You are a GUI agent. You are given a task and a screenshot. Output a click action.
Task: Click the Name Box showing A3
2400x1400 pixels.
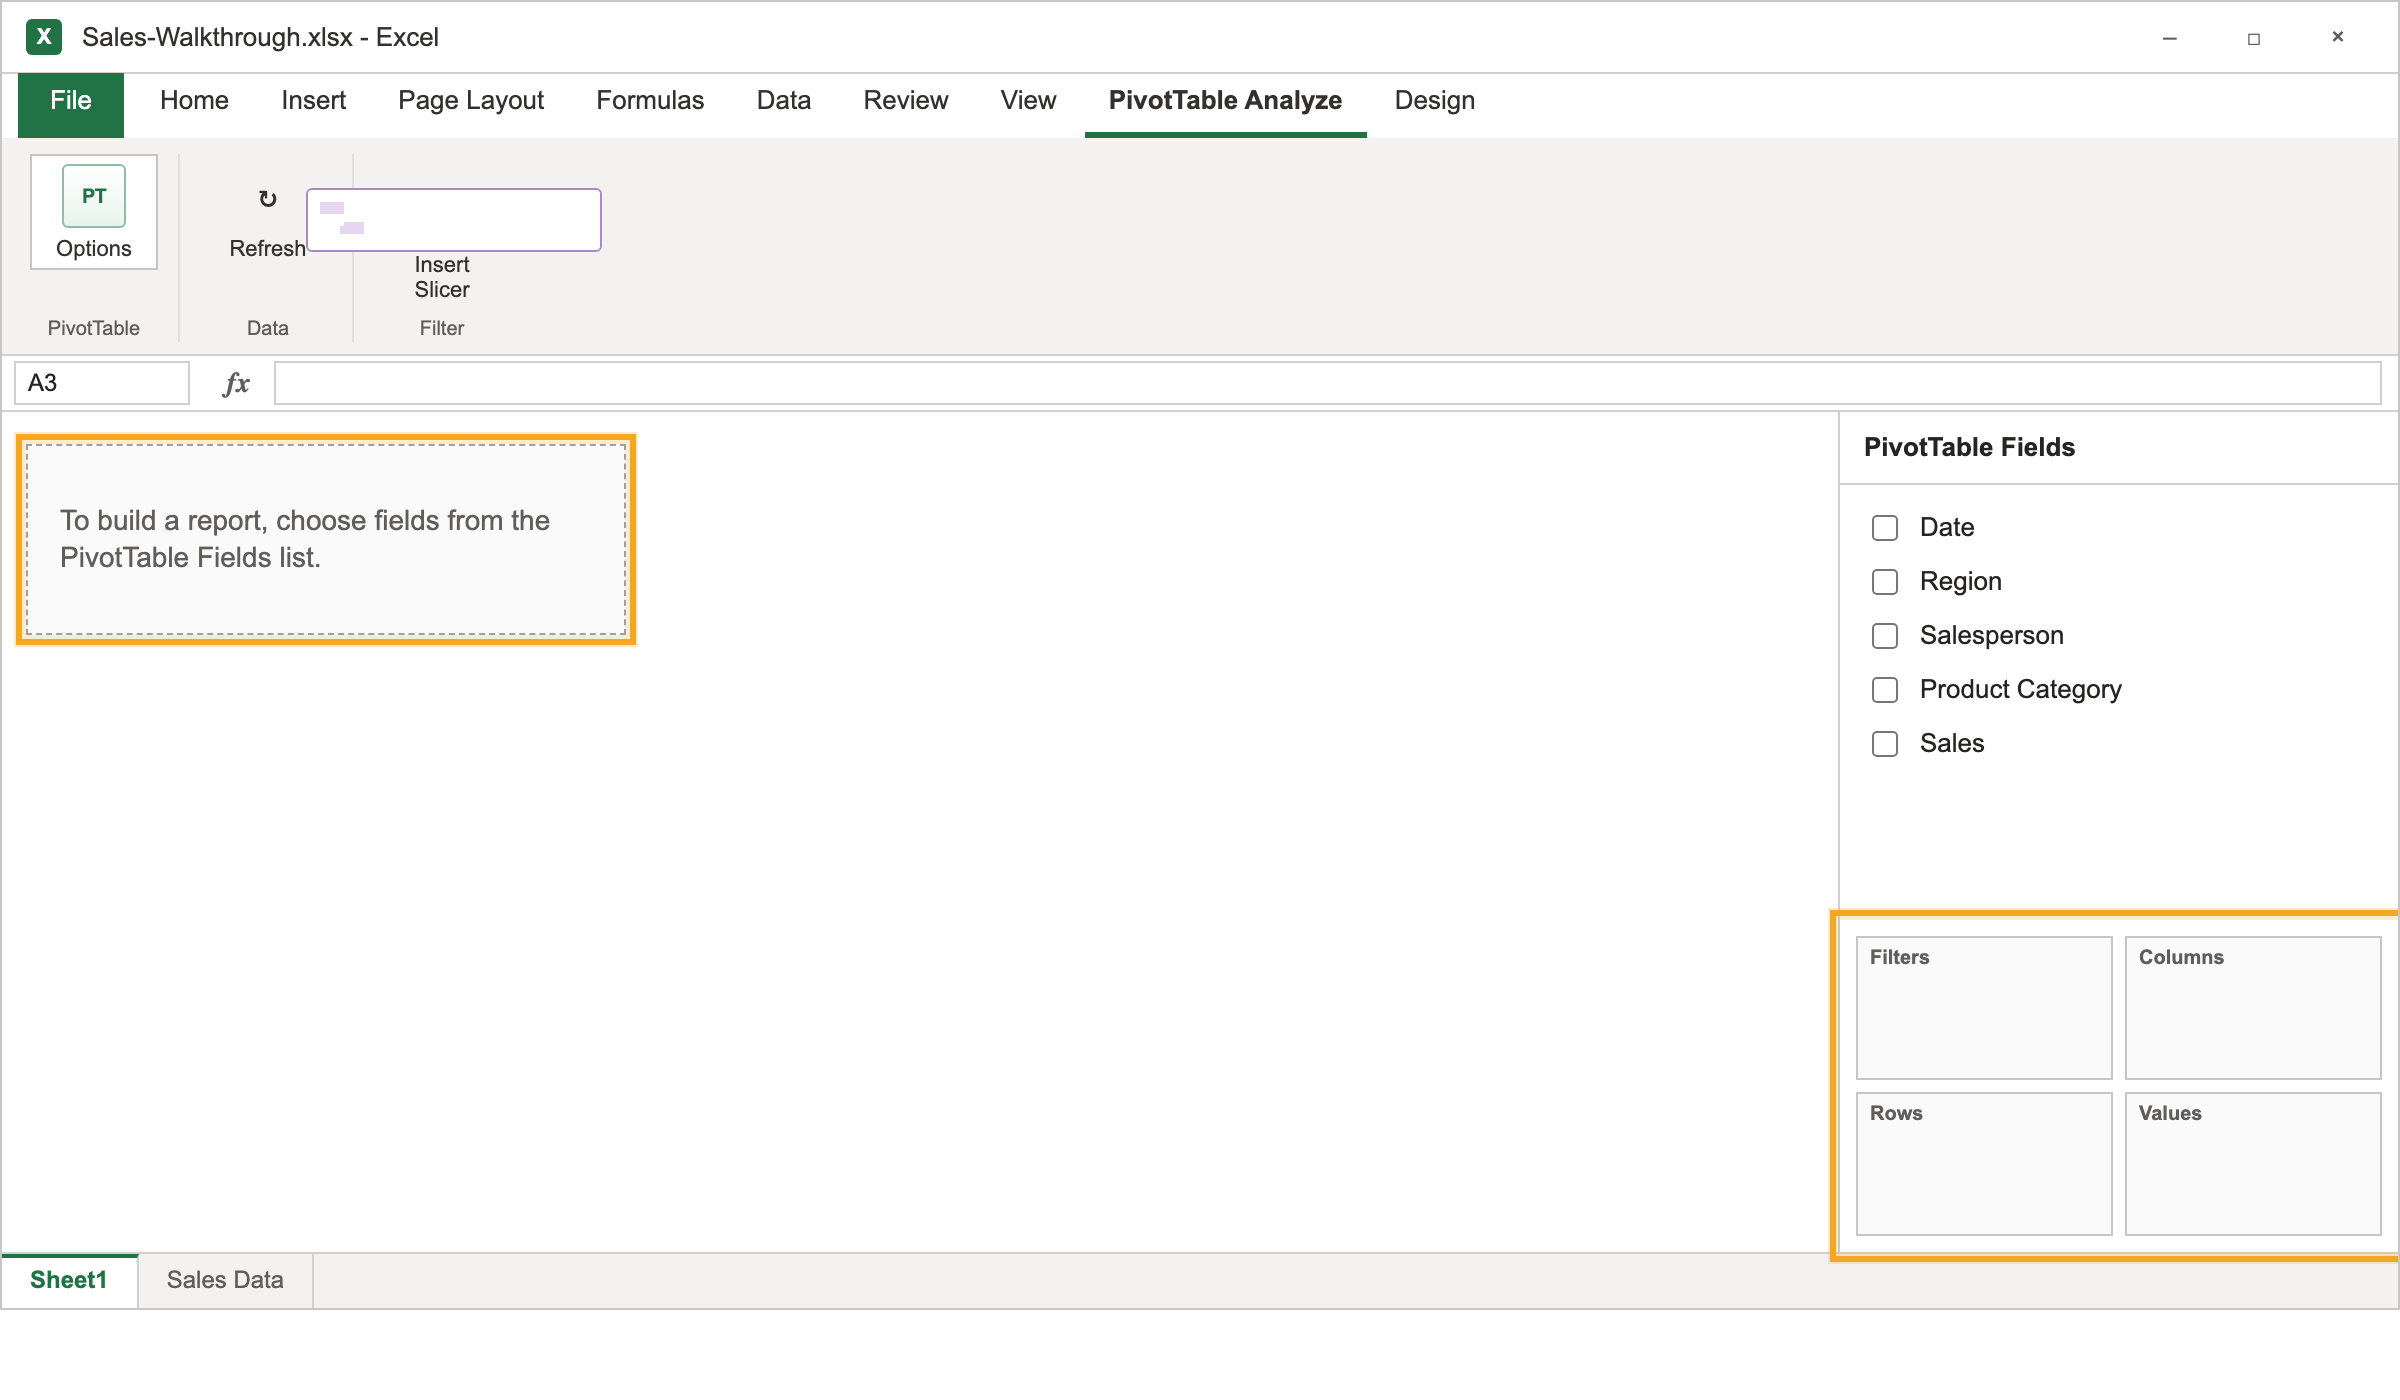coord(102,383)
